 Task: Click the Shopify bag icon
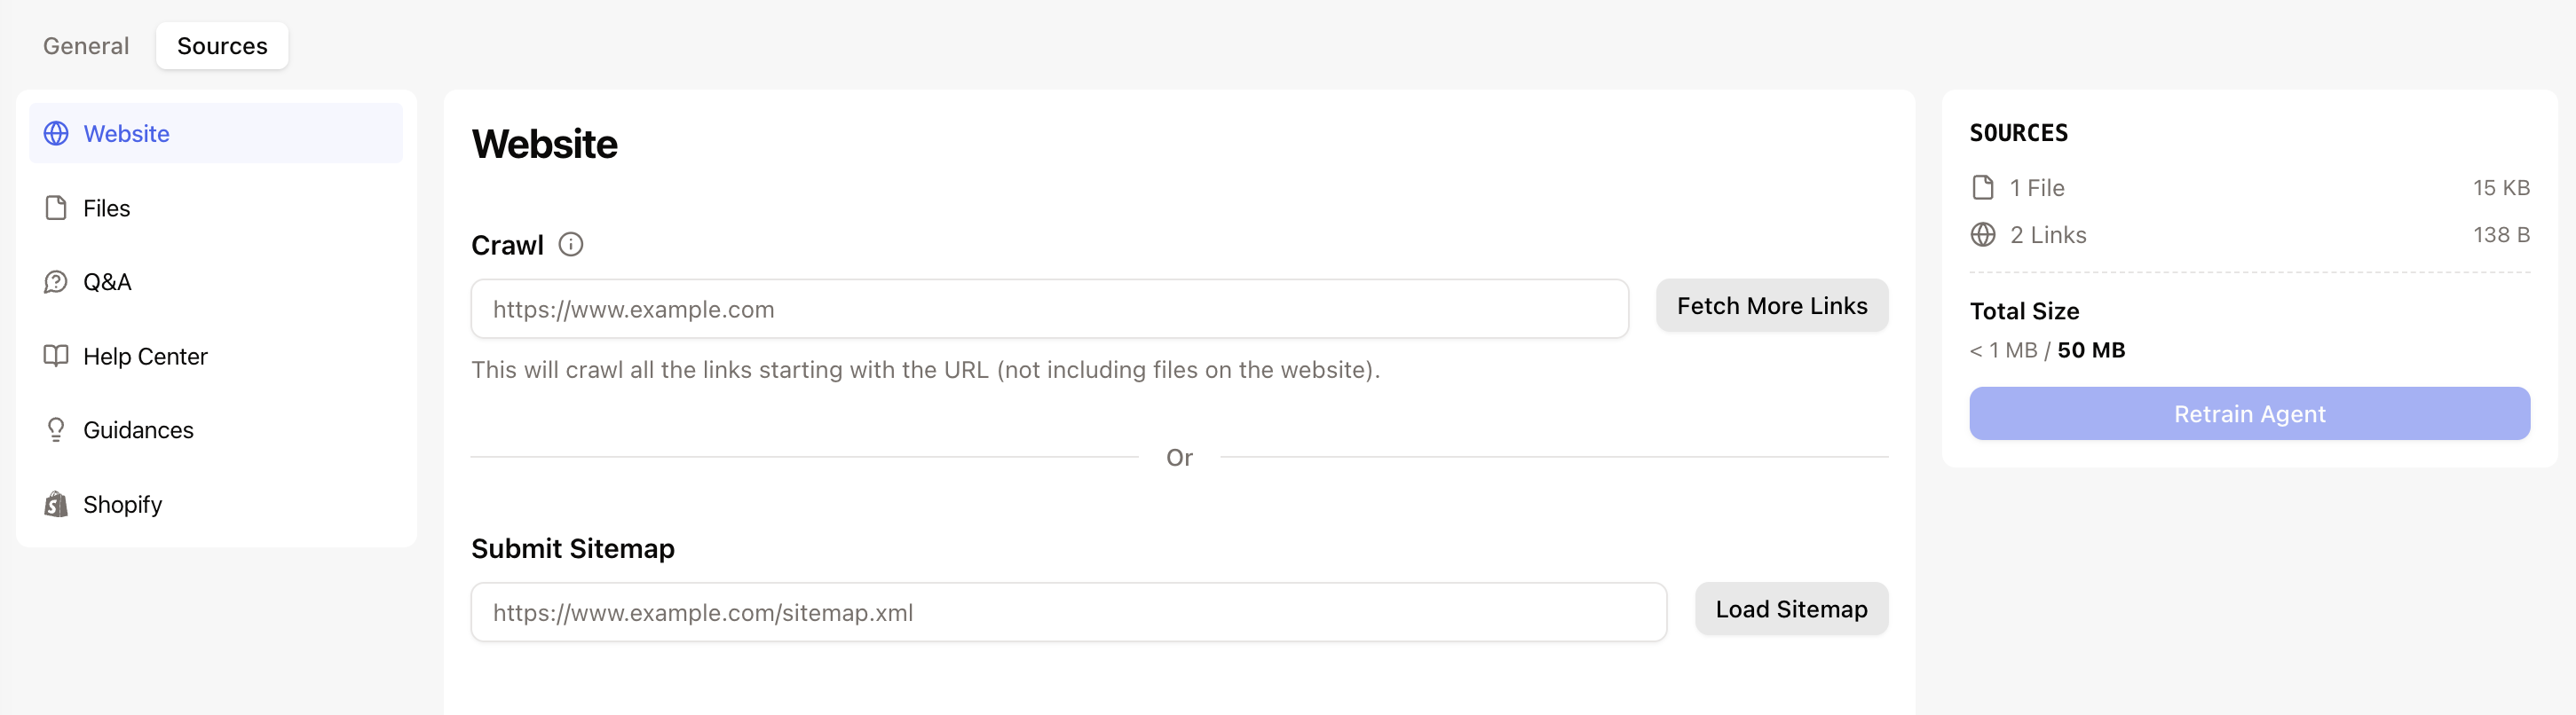(x=56, y=504)
